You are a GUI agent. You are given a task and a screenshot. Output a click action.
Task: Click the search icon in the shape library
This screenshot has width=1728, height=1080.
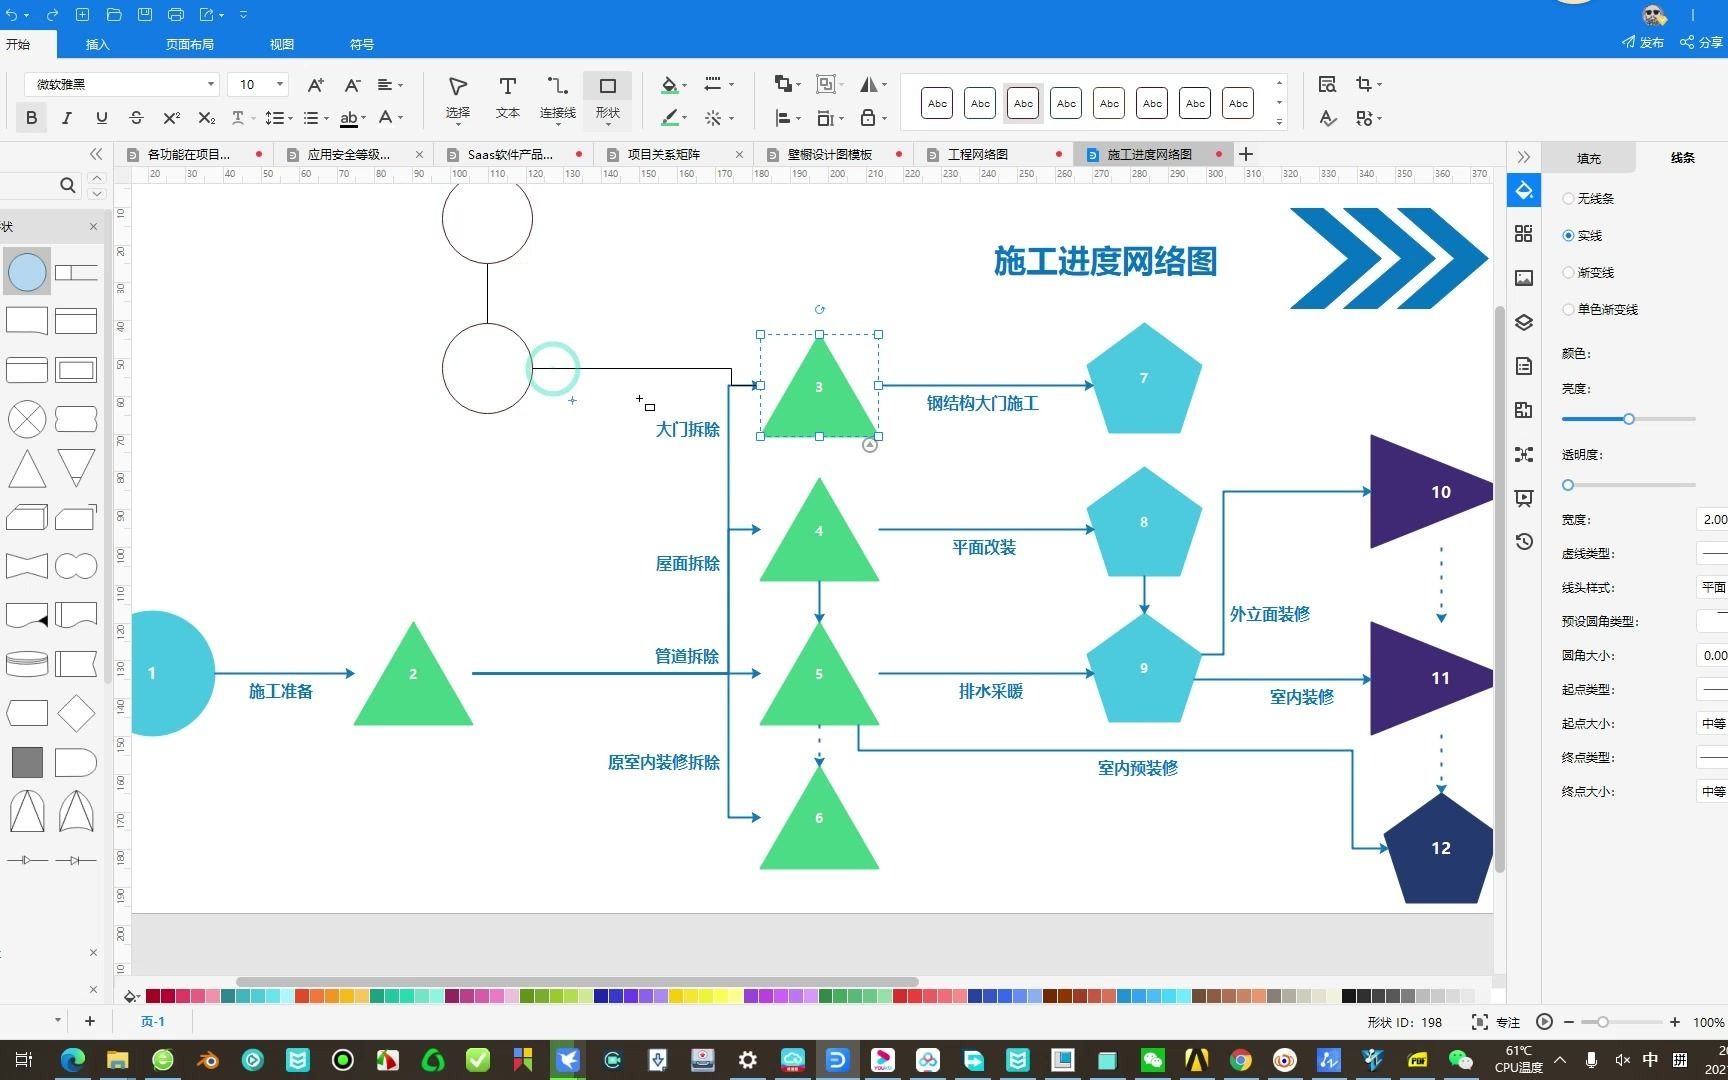[x=67, y=185]
